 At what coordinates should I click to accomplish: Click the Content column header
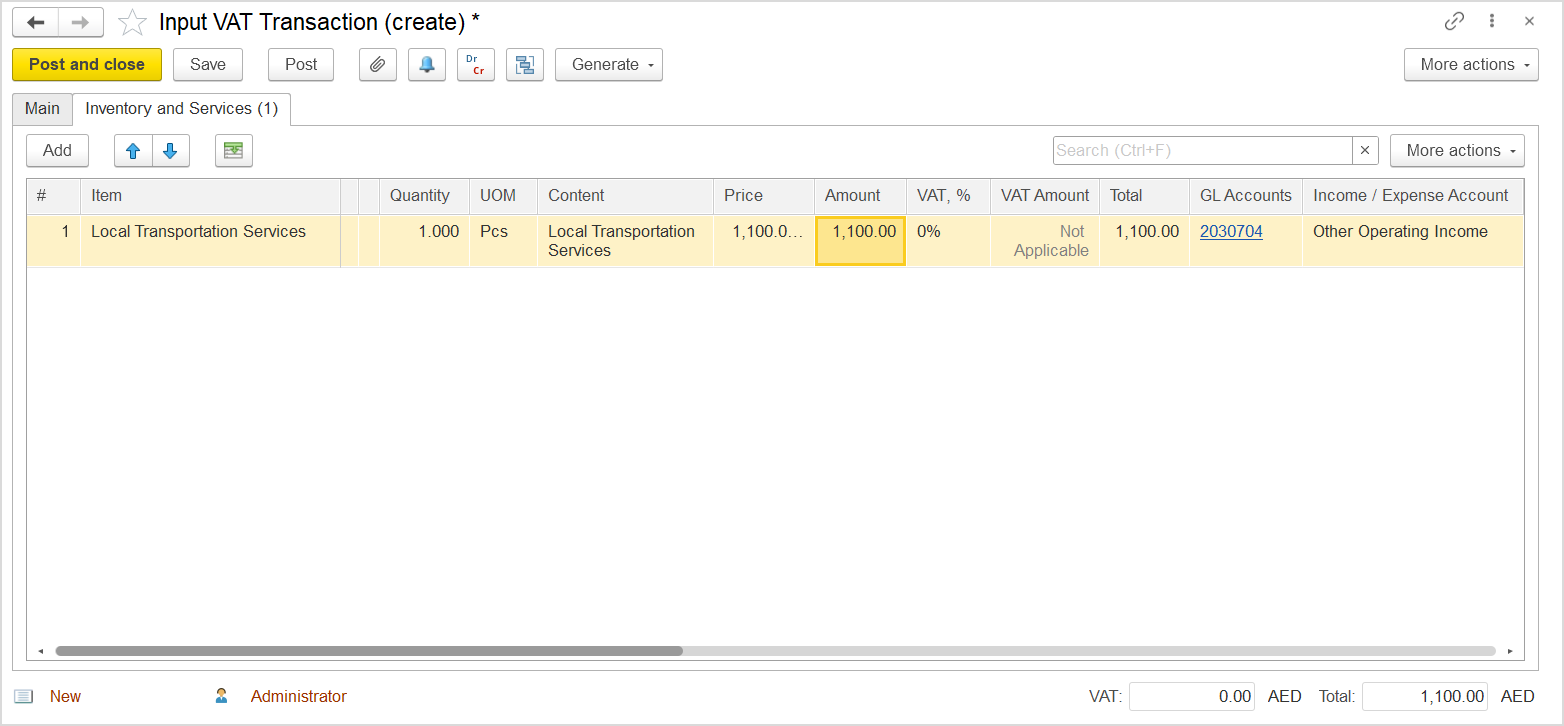tap(625, 196)
